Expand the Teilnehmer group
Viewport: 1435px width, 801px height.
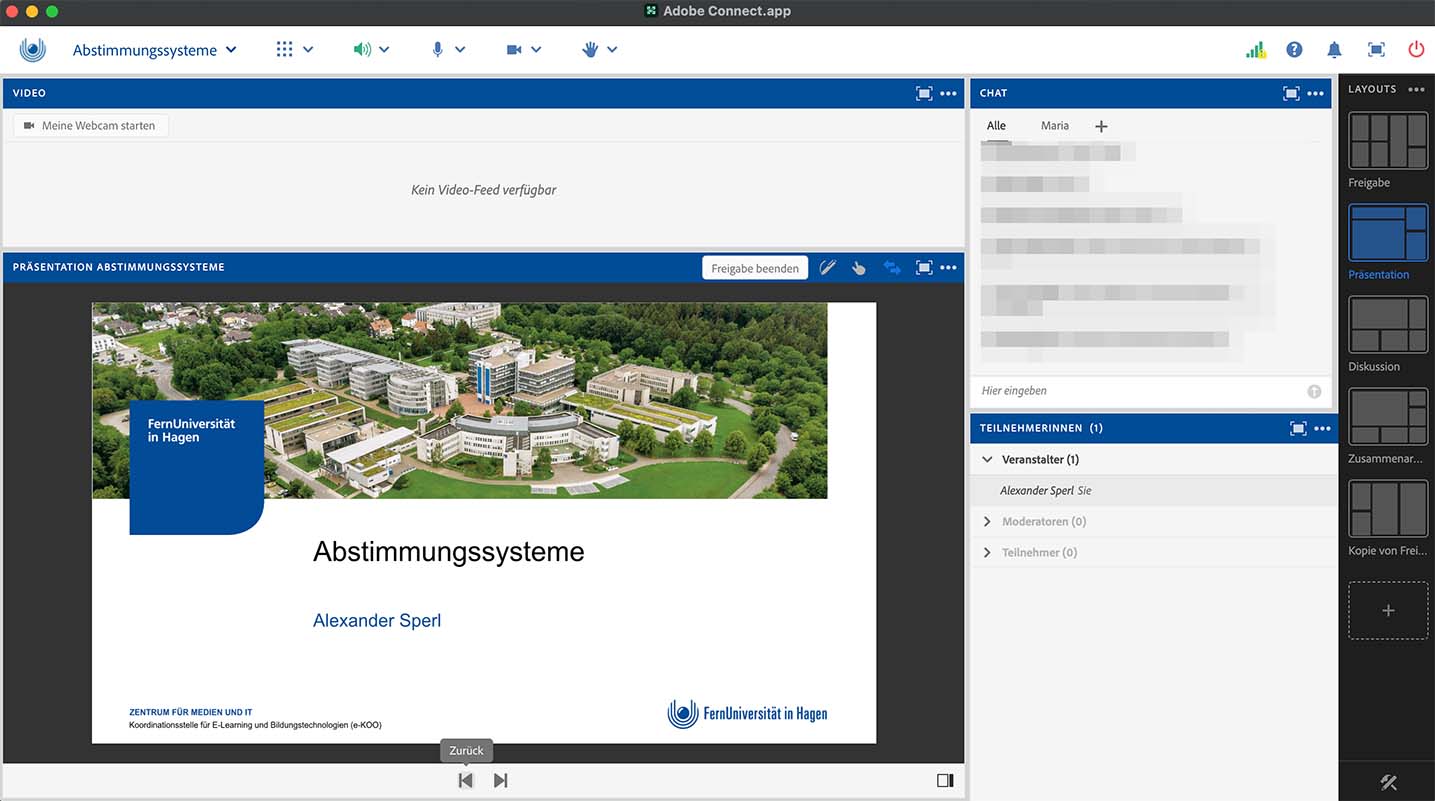point(987,553)
